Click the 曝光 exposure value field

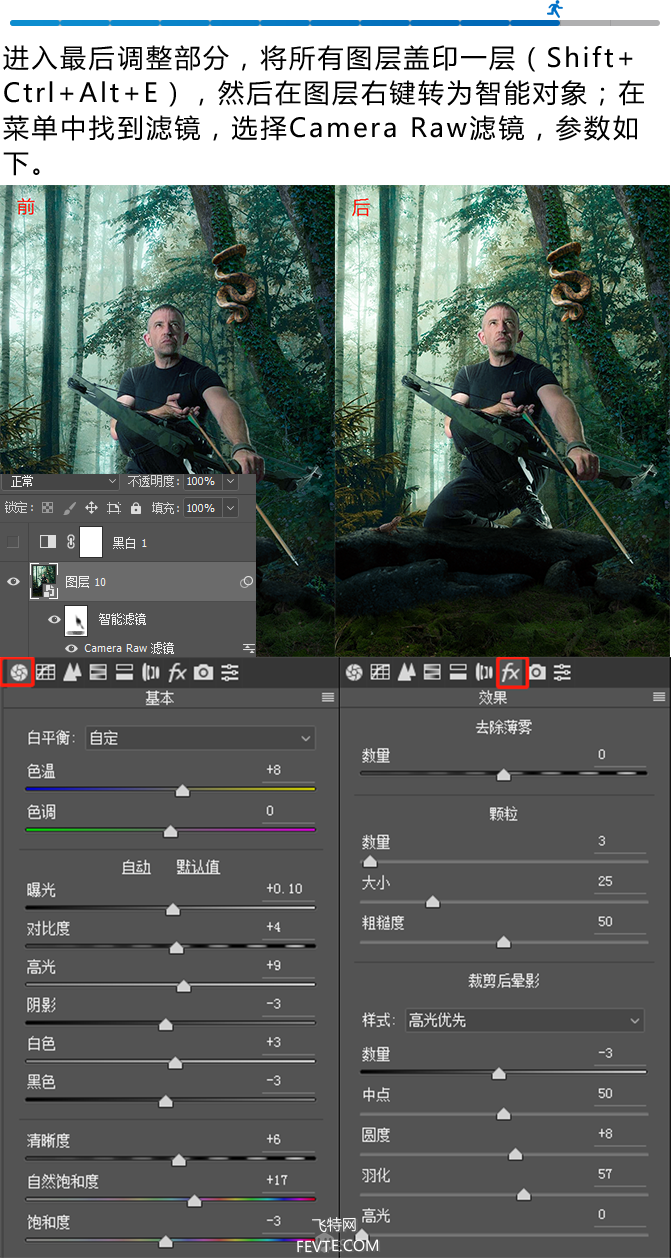point(285,889)
